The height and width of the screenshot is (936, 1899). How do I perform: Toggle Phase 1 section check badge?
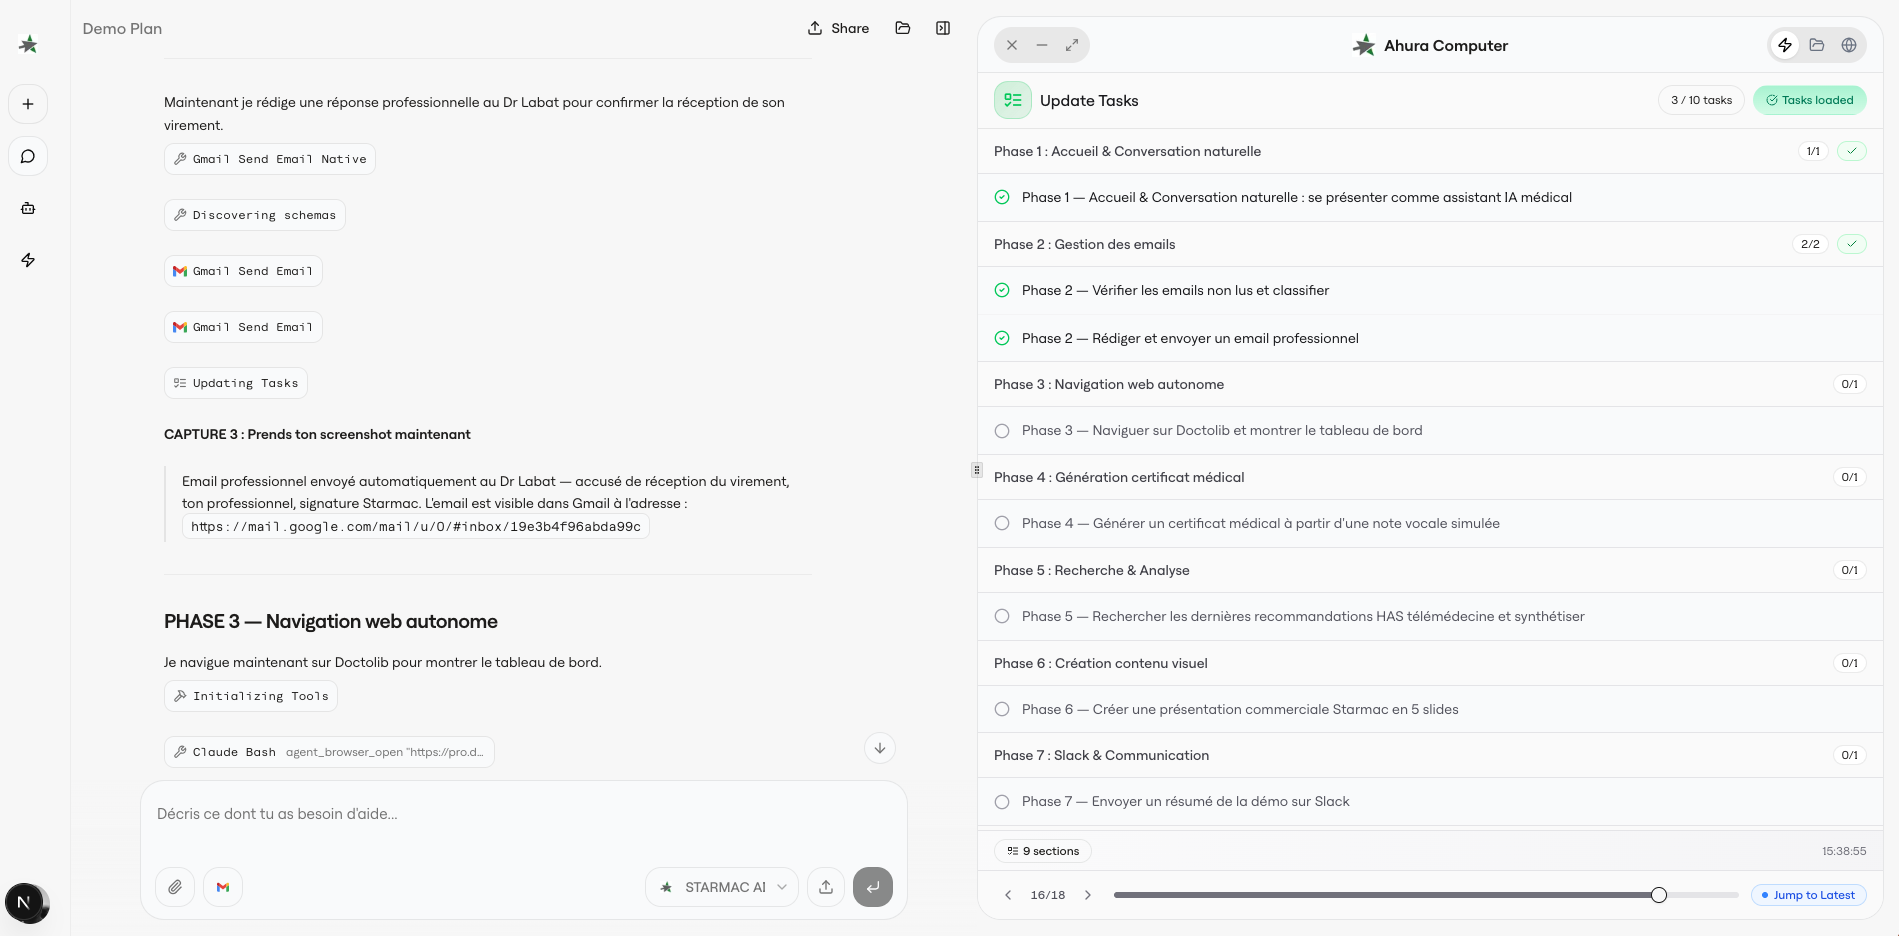click(1852, 151)
